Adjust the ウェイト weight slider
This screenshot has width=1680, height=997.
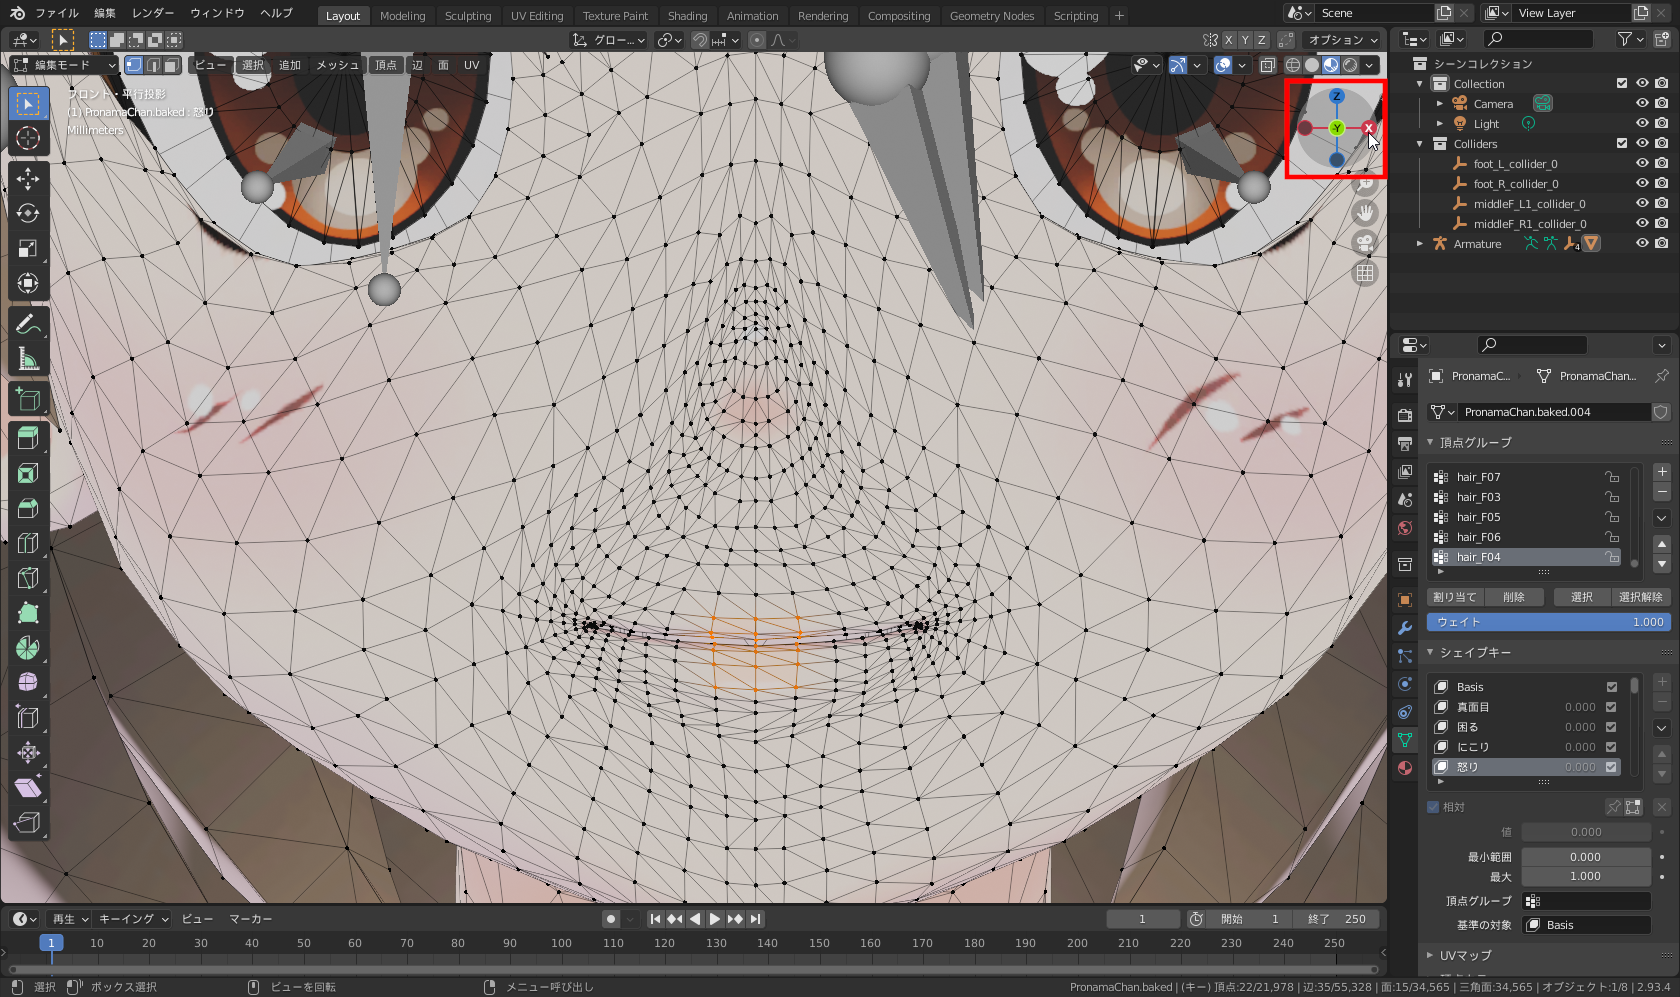[1548, 621]
